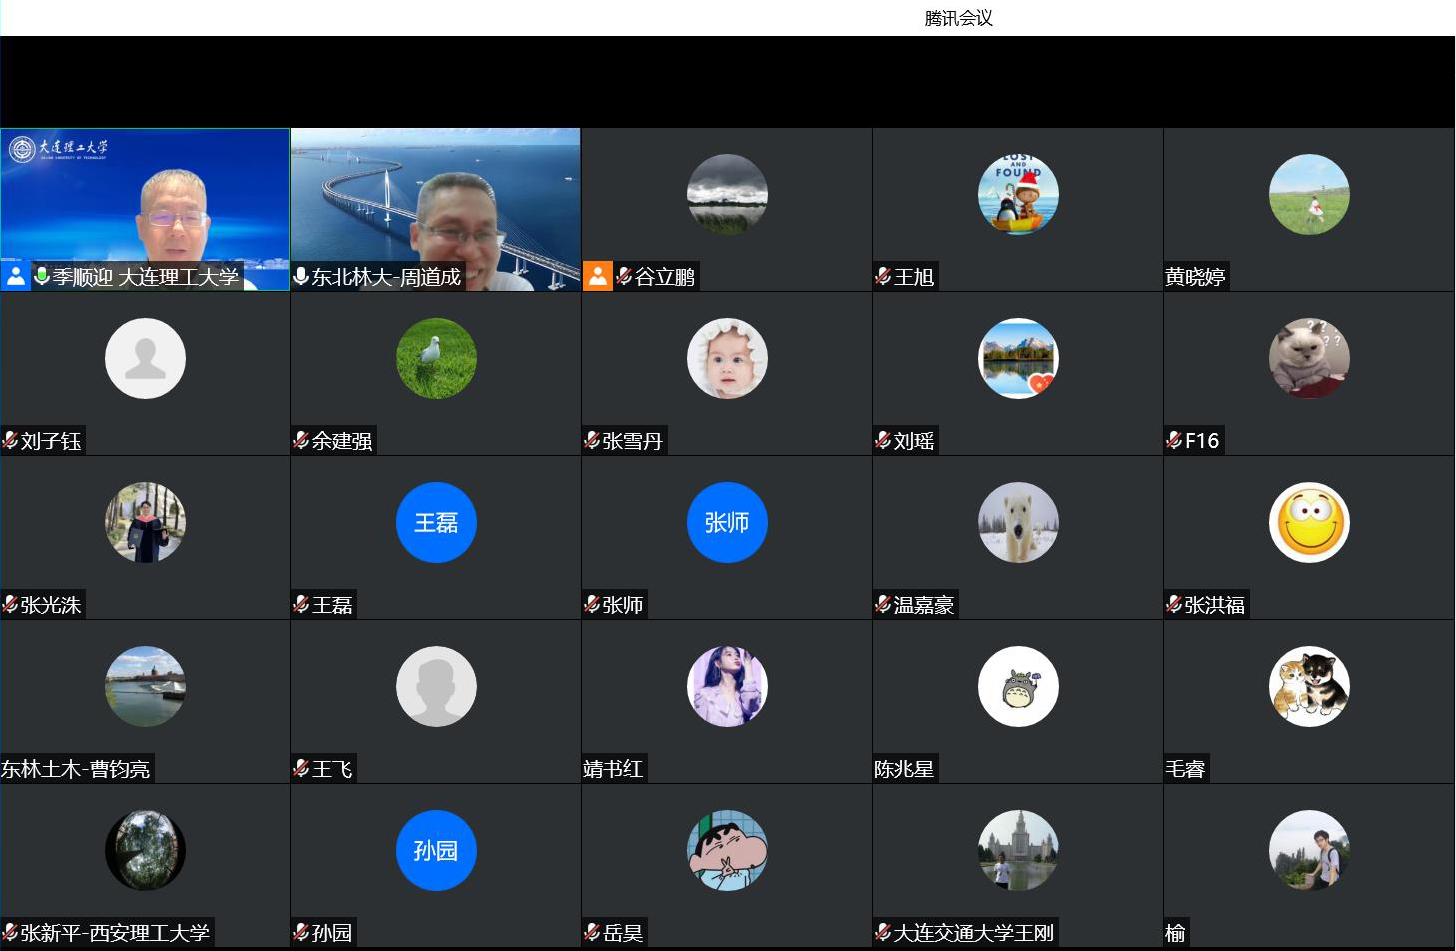
Task: Select the 东北林大-周道成 video feed
Action: [x=435, y=200]
